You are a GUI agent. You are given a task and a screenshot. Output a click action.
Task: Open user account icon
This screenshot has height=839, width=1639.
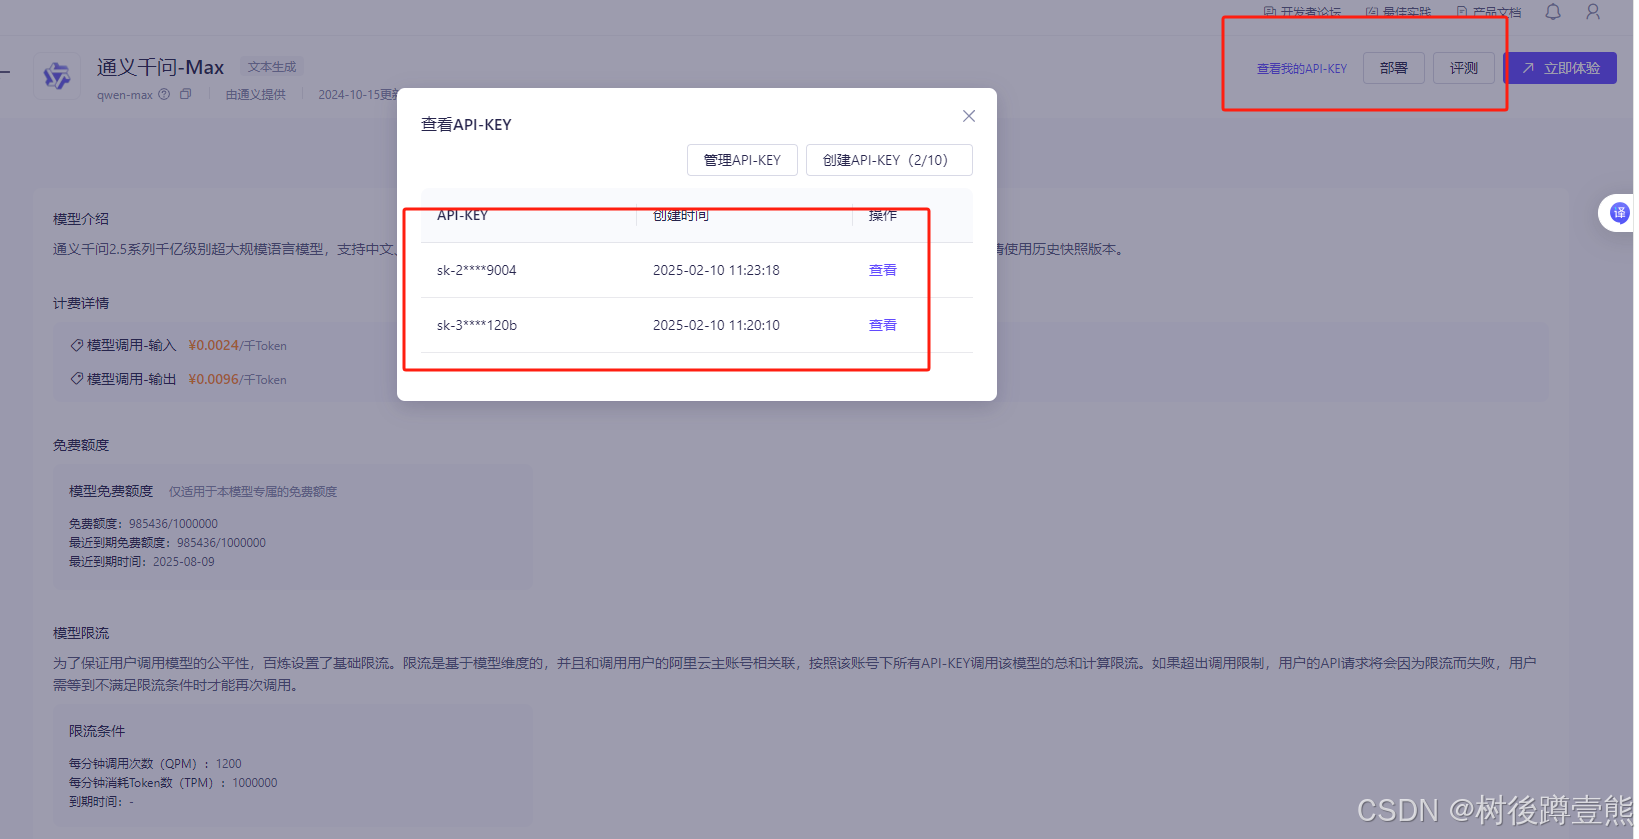(1593, 12)
